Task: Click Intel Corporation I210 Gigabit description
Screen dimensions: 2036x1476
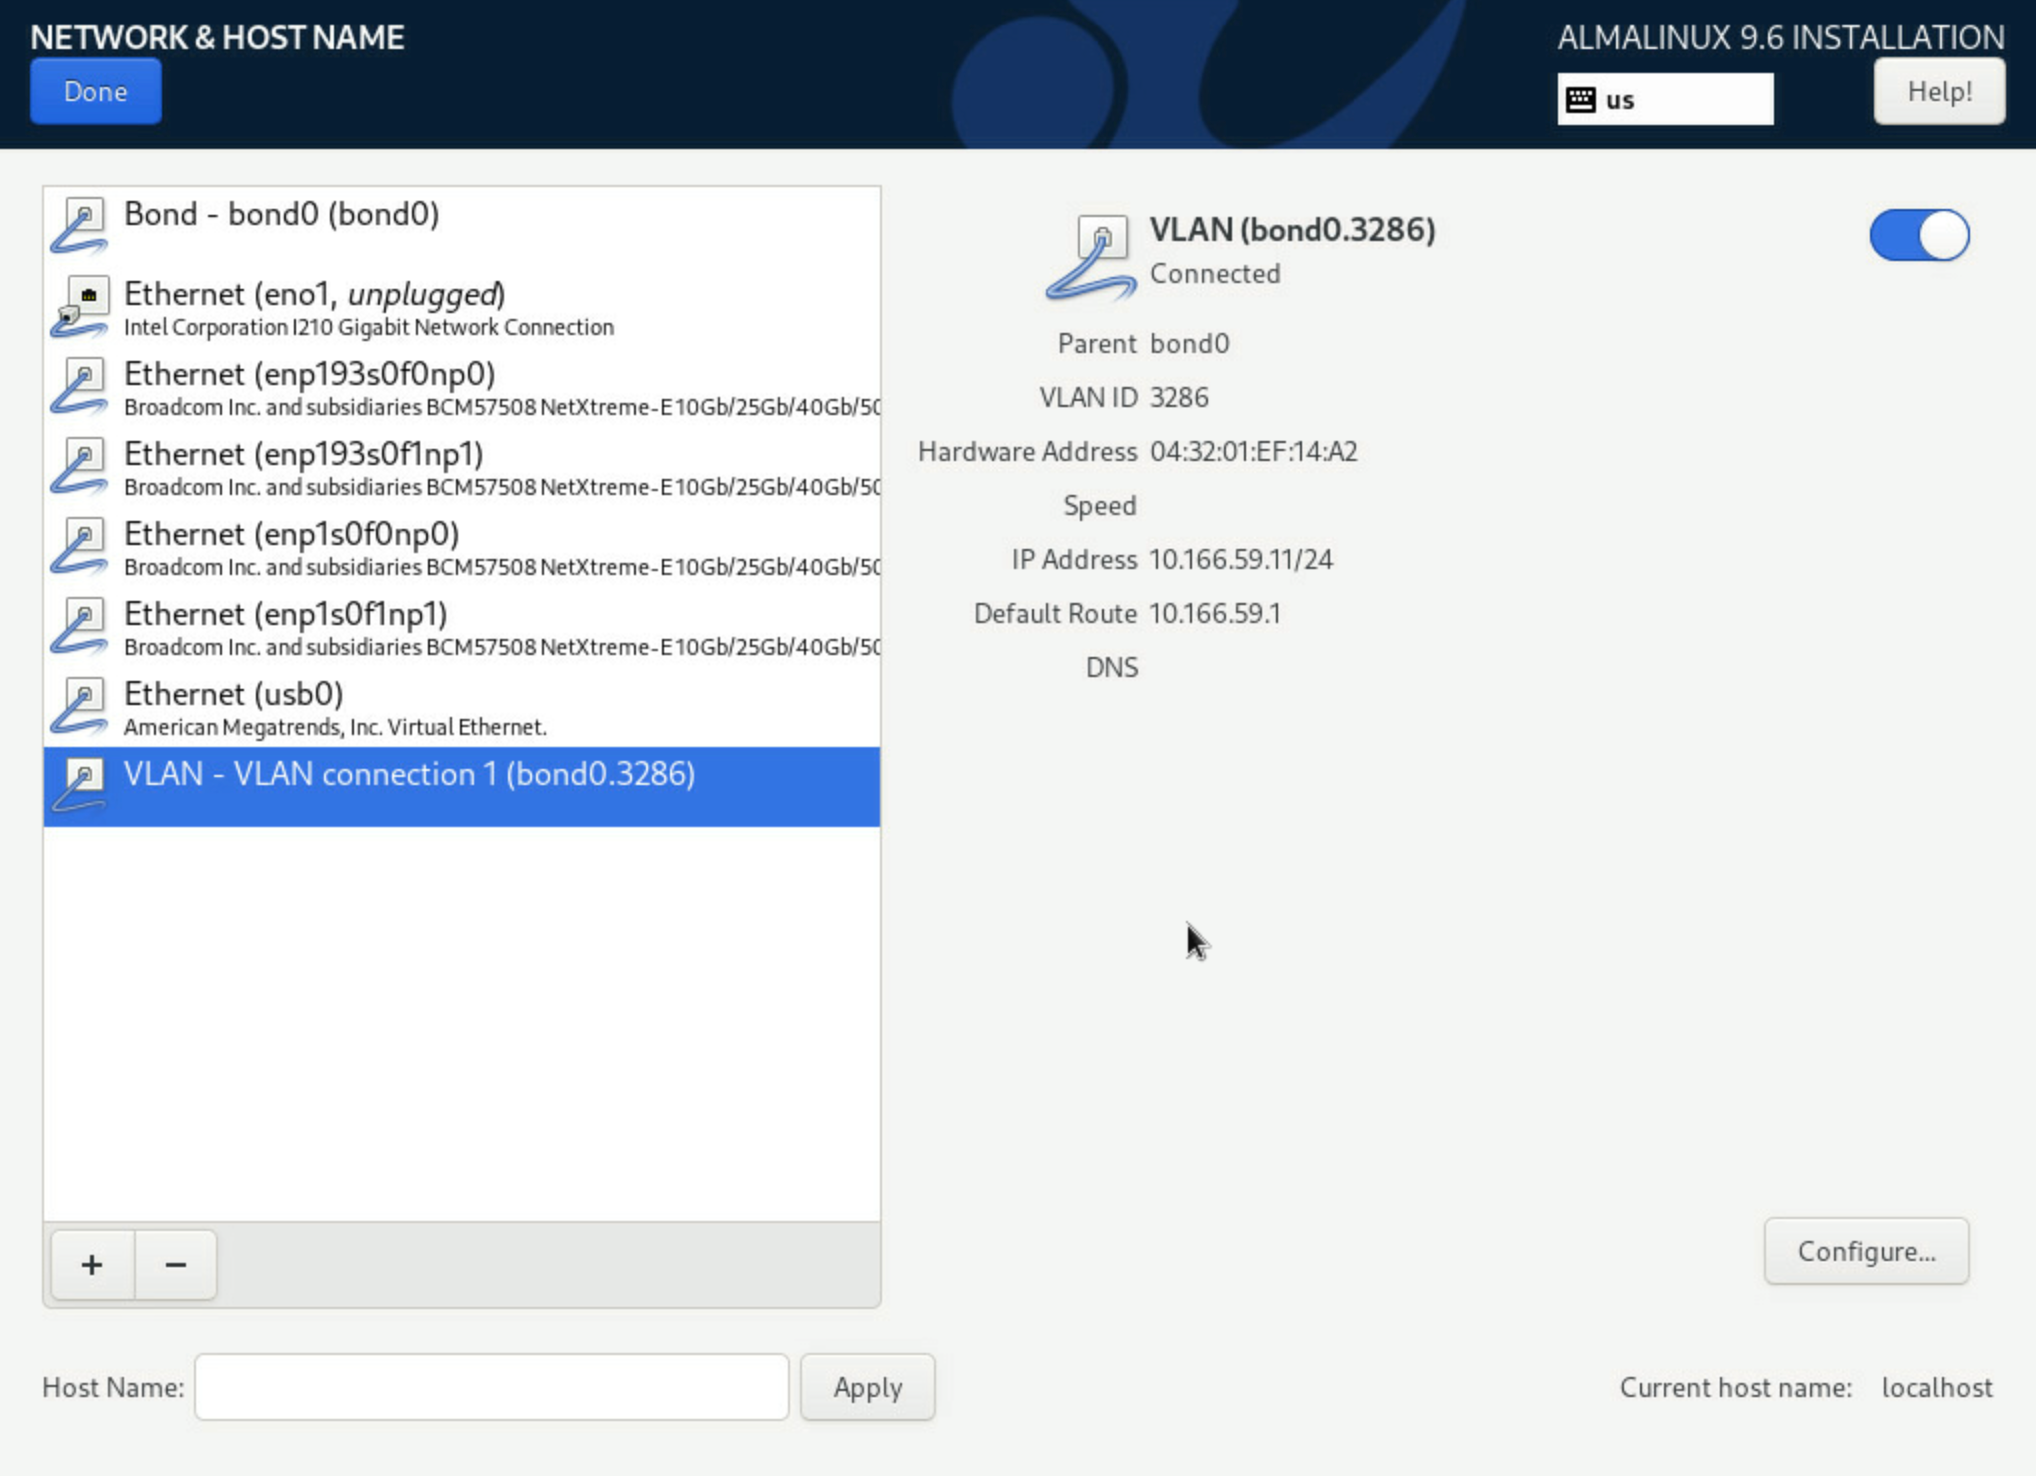Action: pyautogui.click(x=369, y=327)
